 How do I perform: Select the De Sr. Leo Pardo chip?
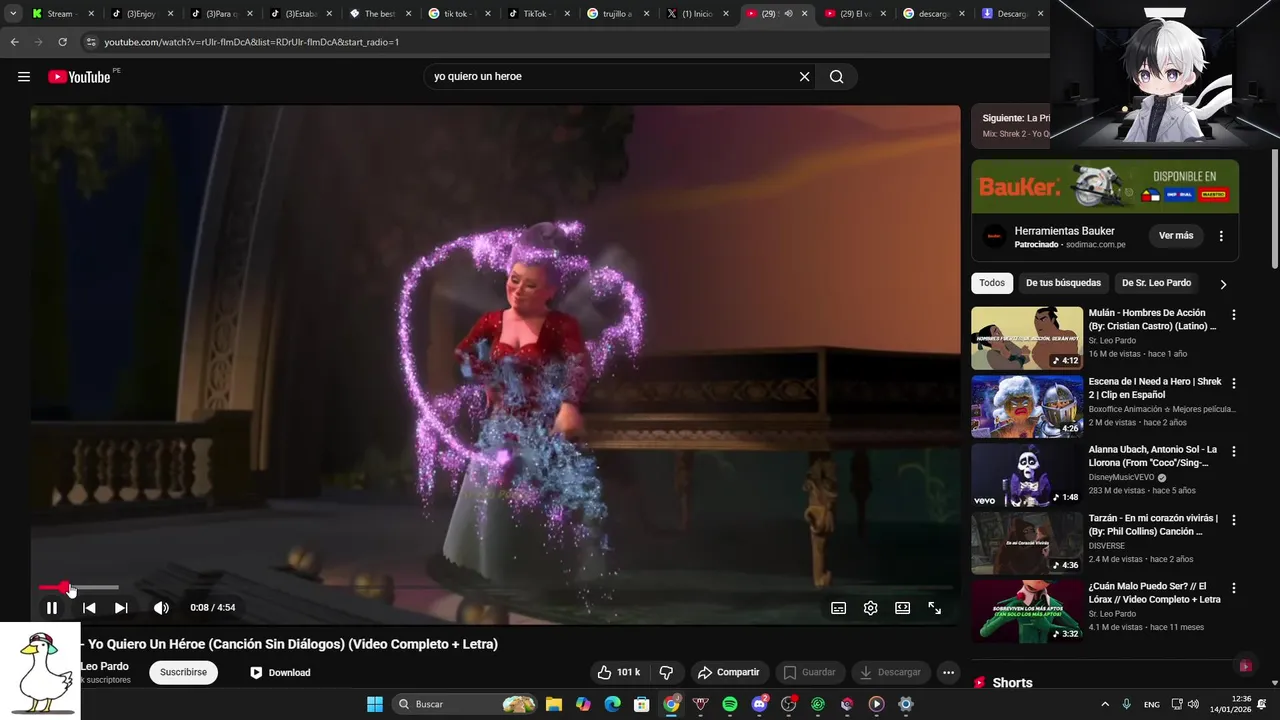click(1156, 283)
